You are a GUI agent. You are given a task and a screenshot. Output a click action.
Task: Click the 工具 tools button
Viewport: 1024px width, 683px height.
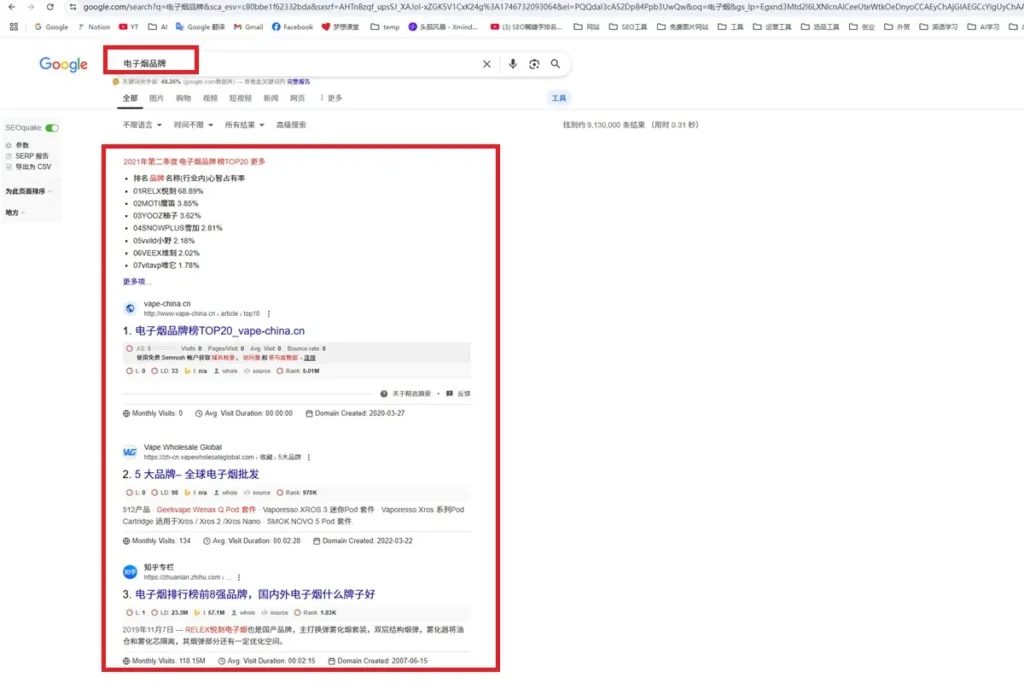pyautogui.click(x=559, y=97)
